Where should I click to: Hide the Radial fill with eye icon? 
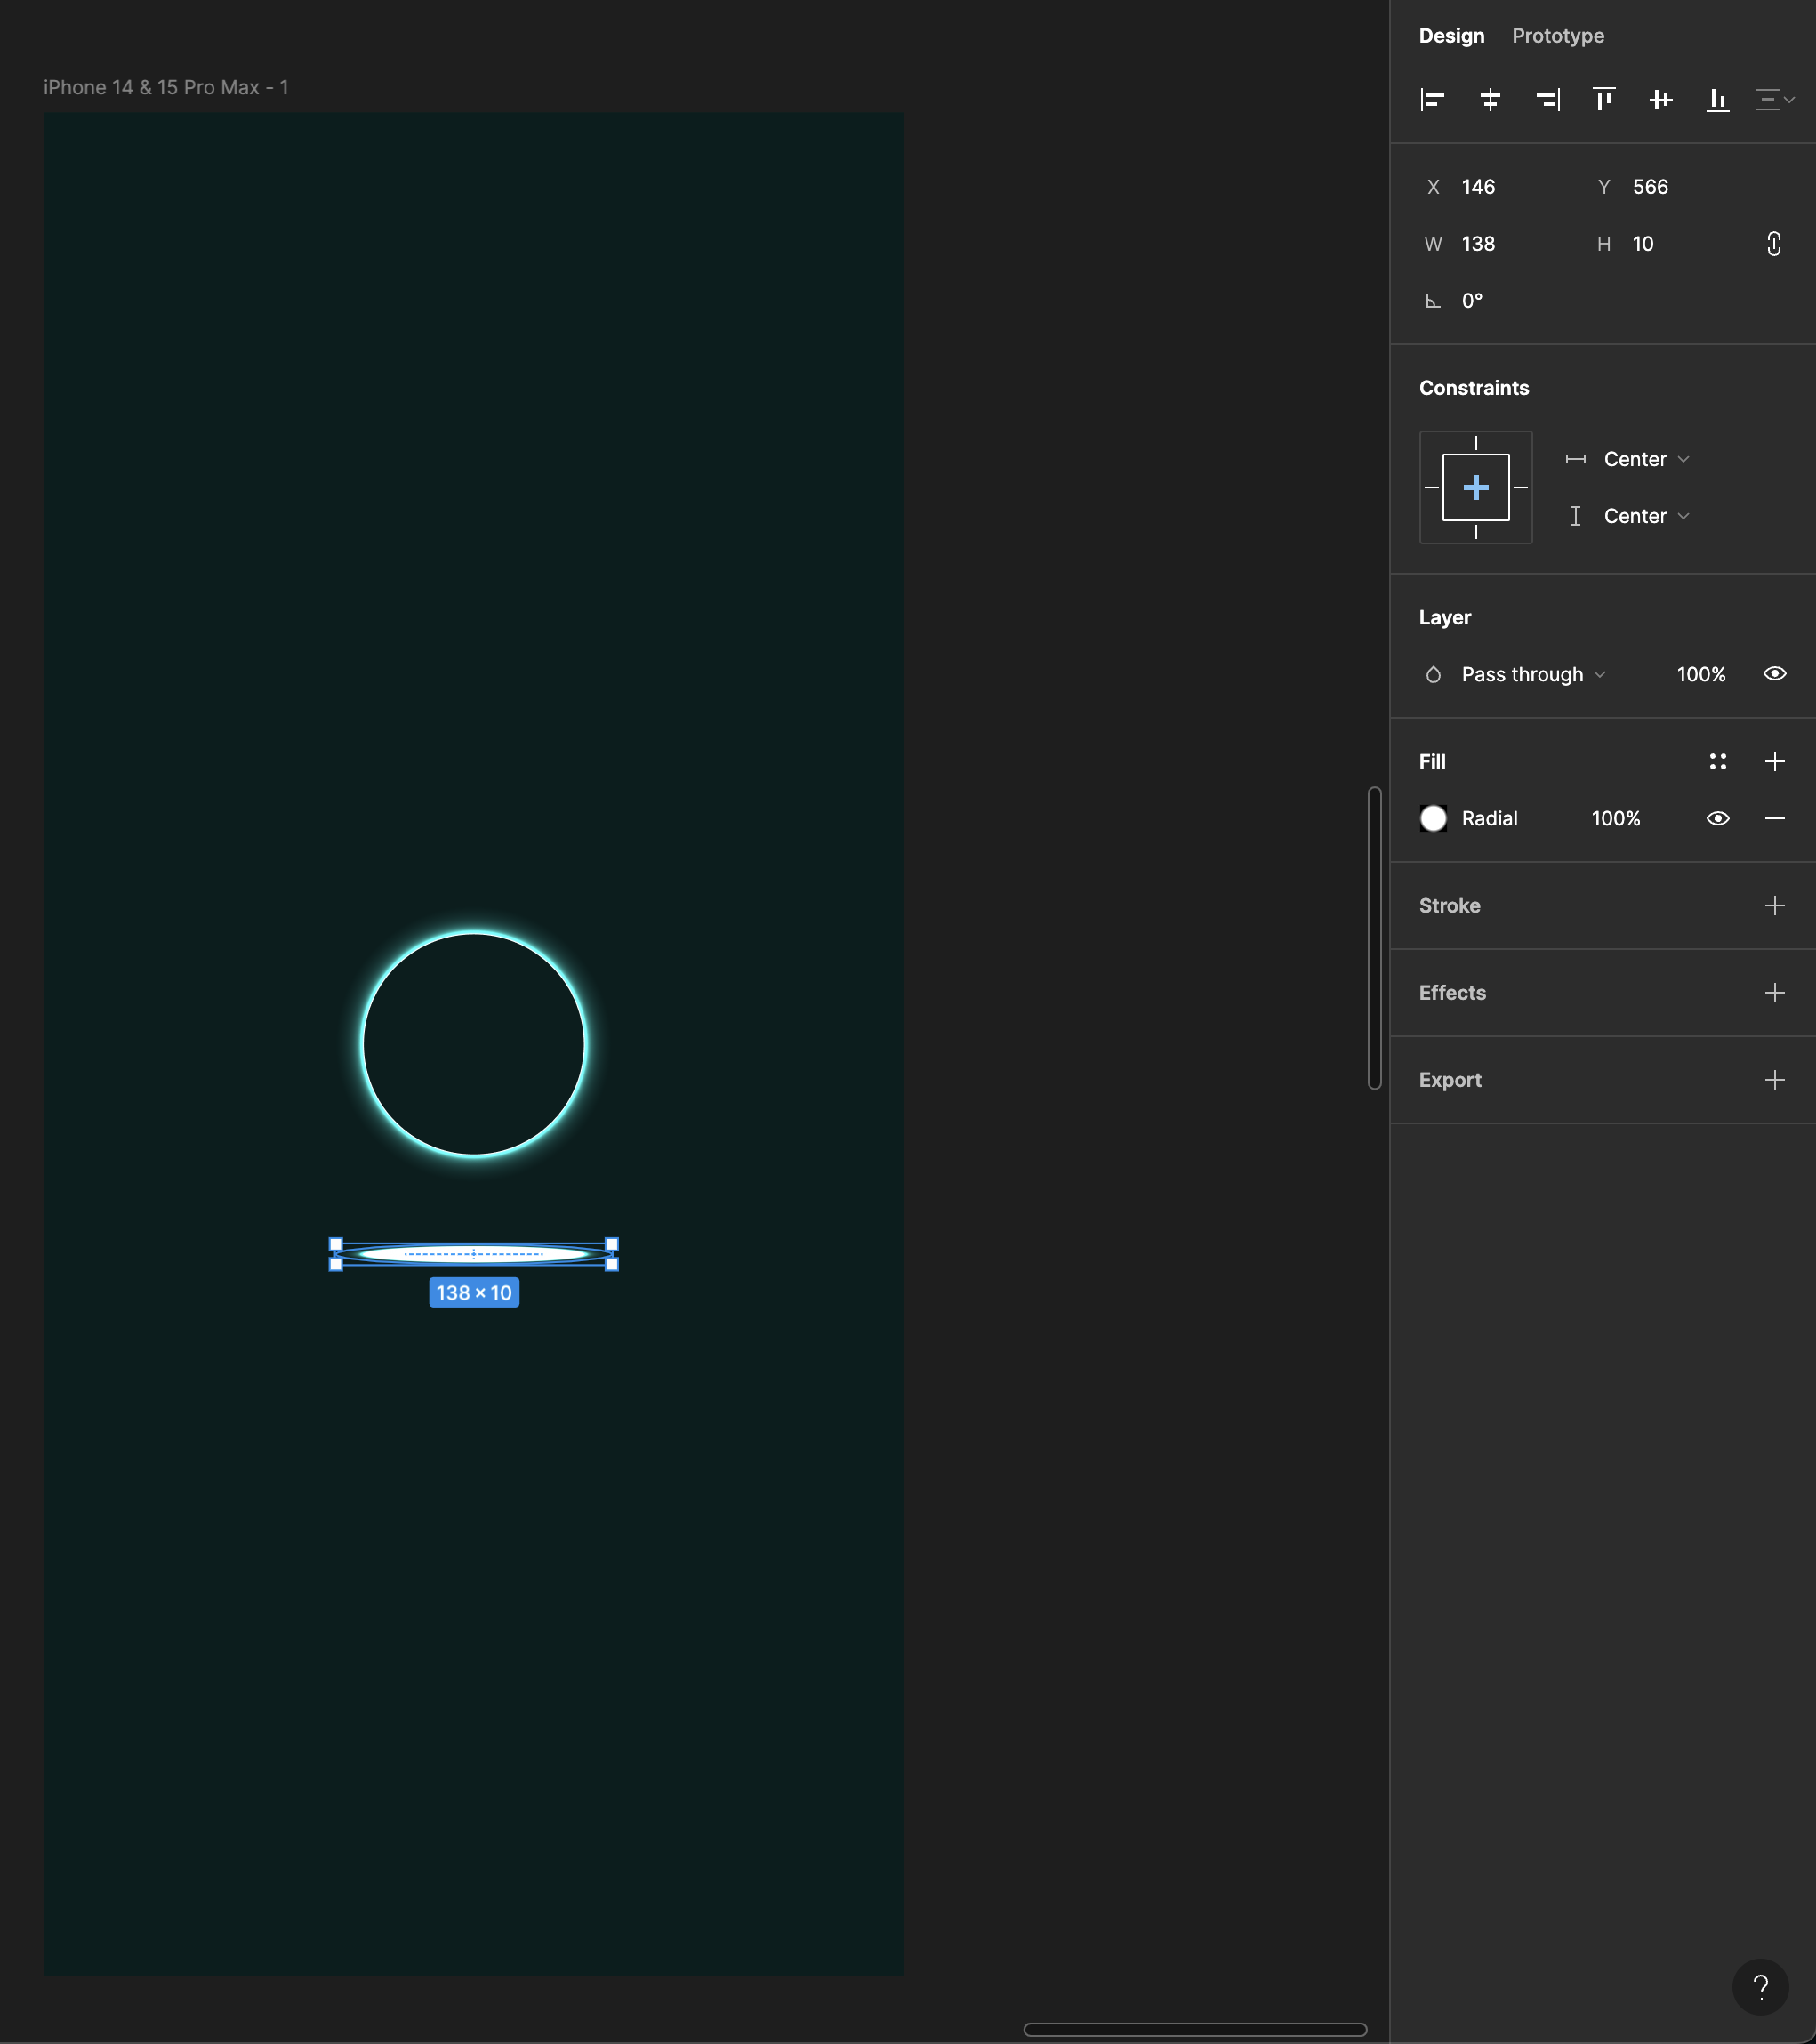(x=1718, y=819)
